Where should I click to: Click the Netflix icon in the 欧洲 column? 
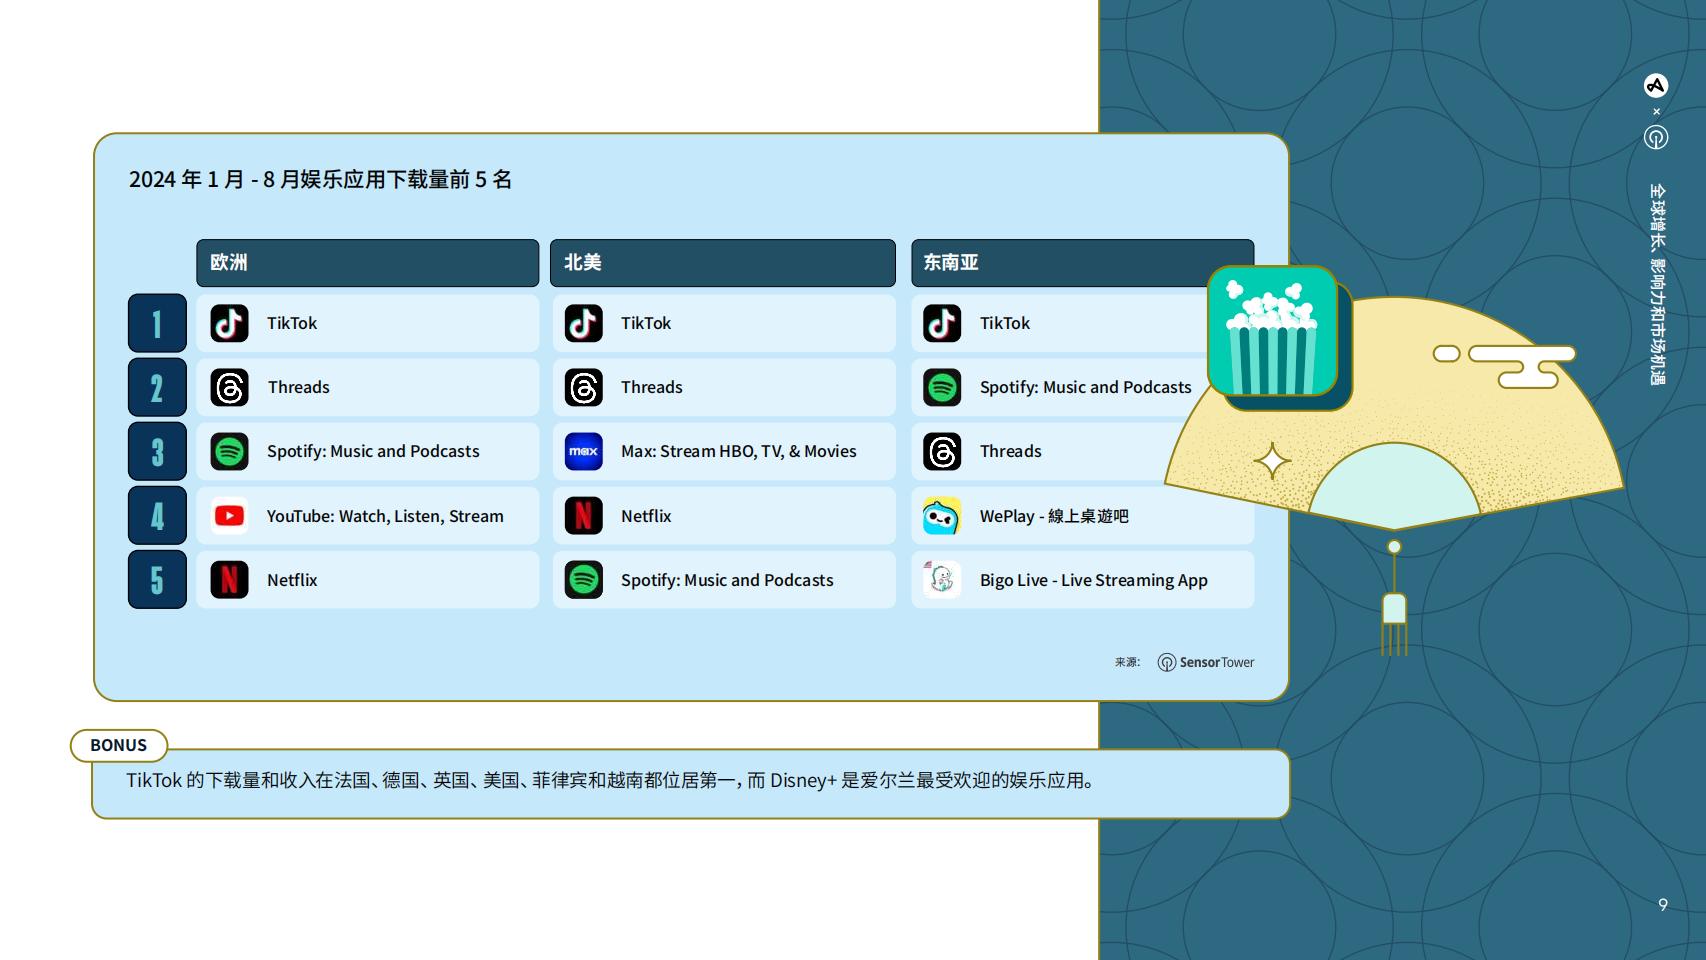click(x=229, y=580)
